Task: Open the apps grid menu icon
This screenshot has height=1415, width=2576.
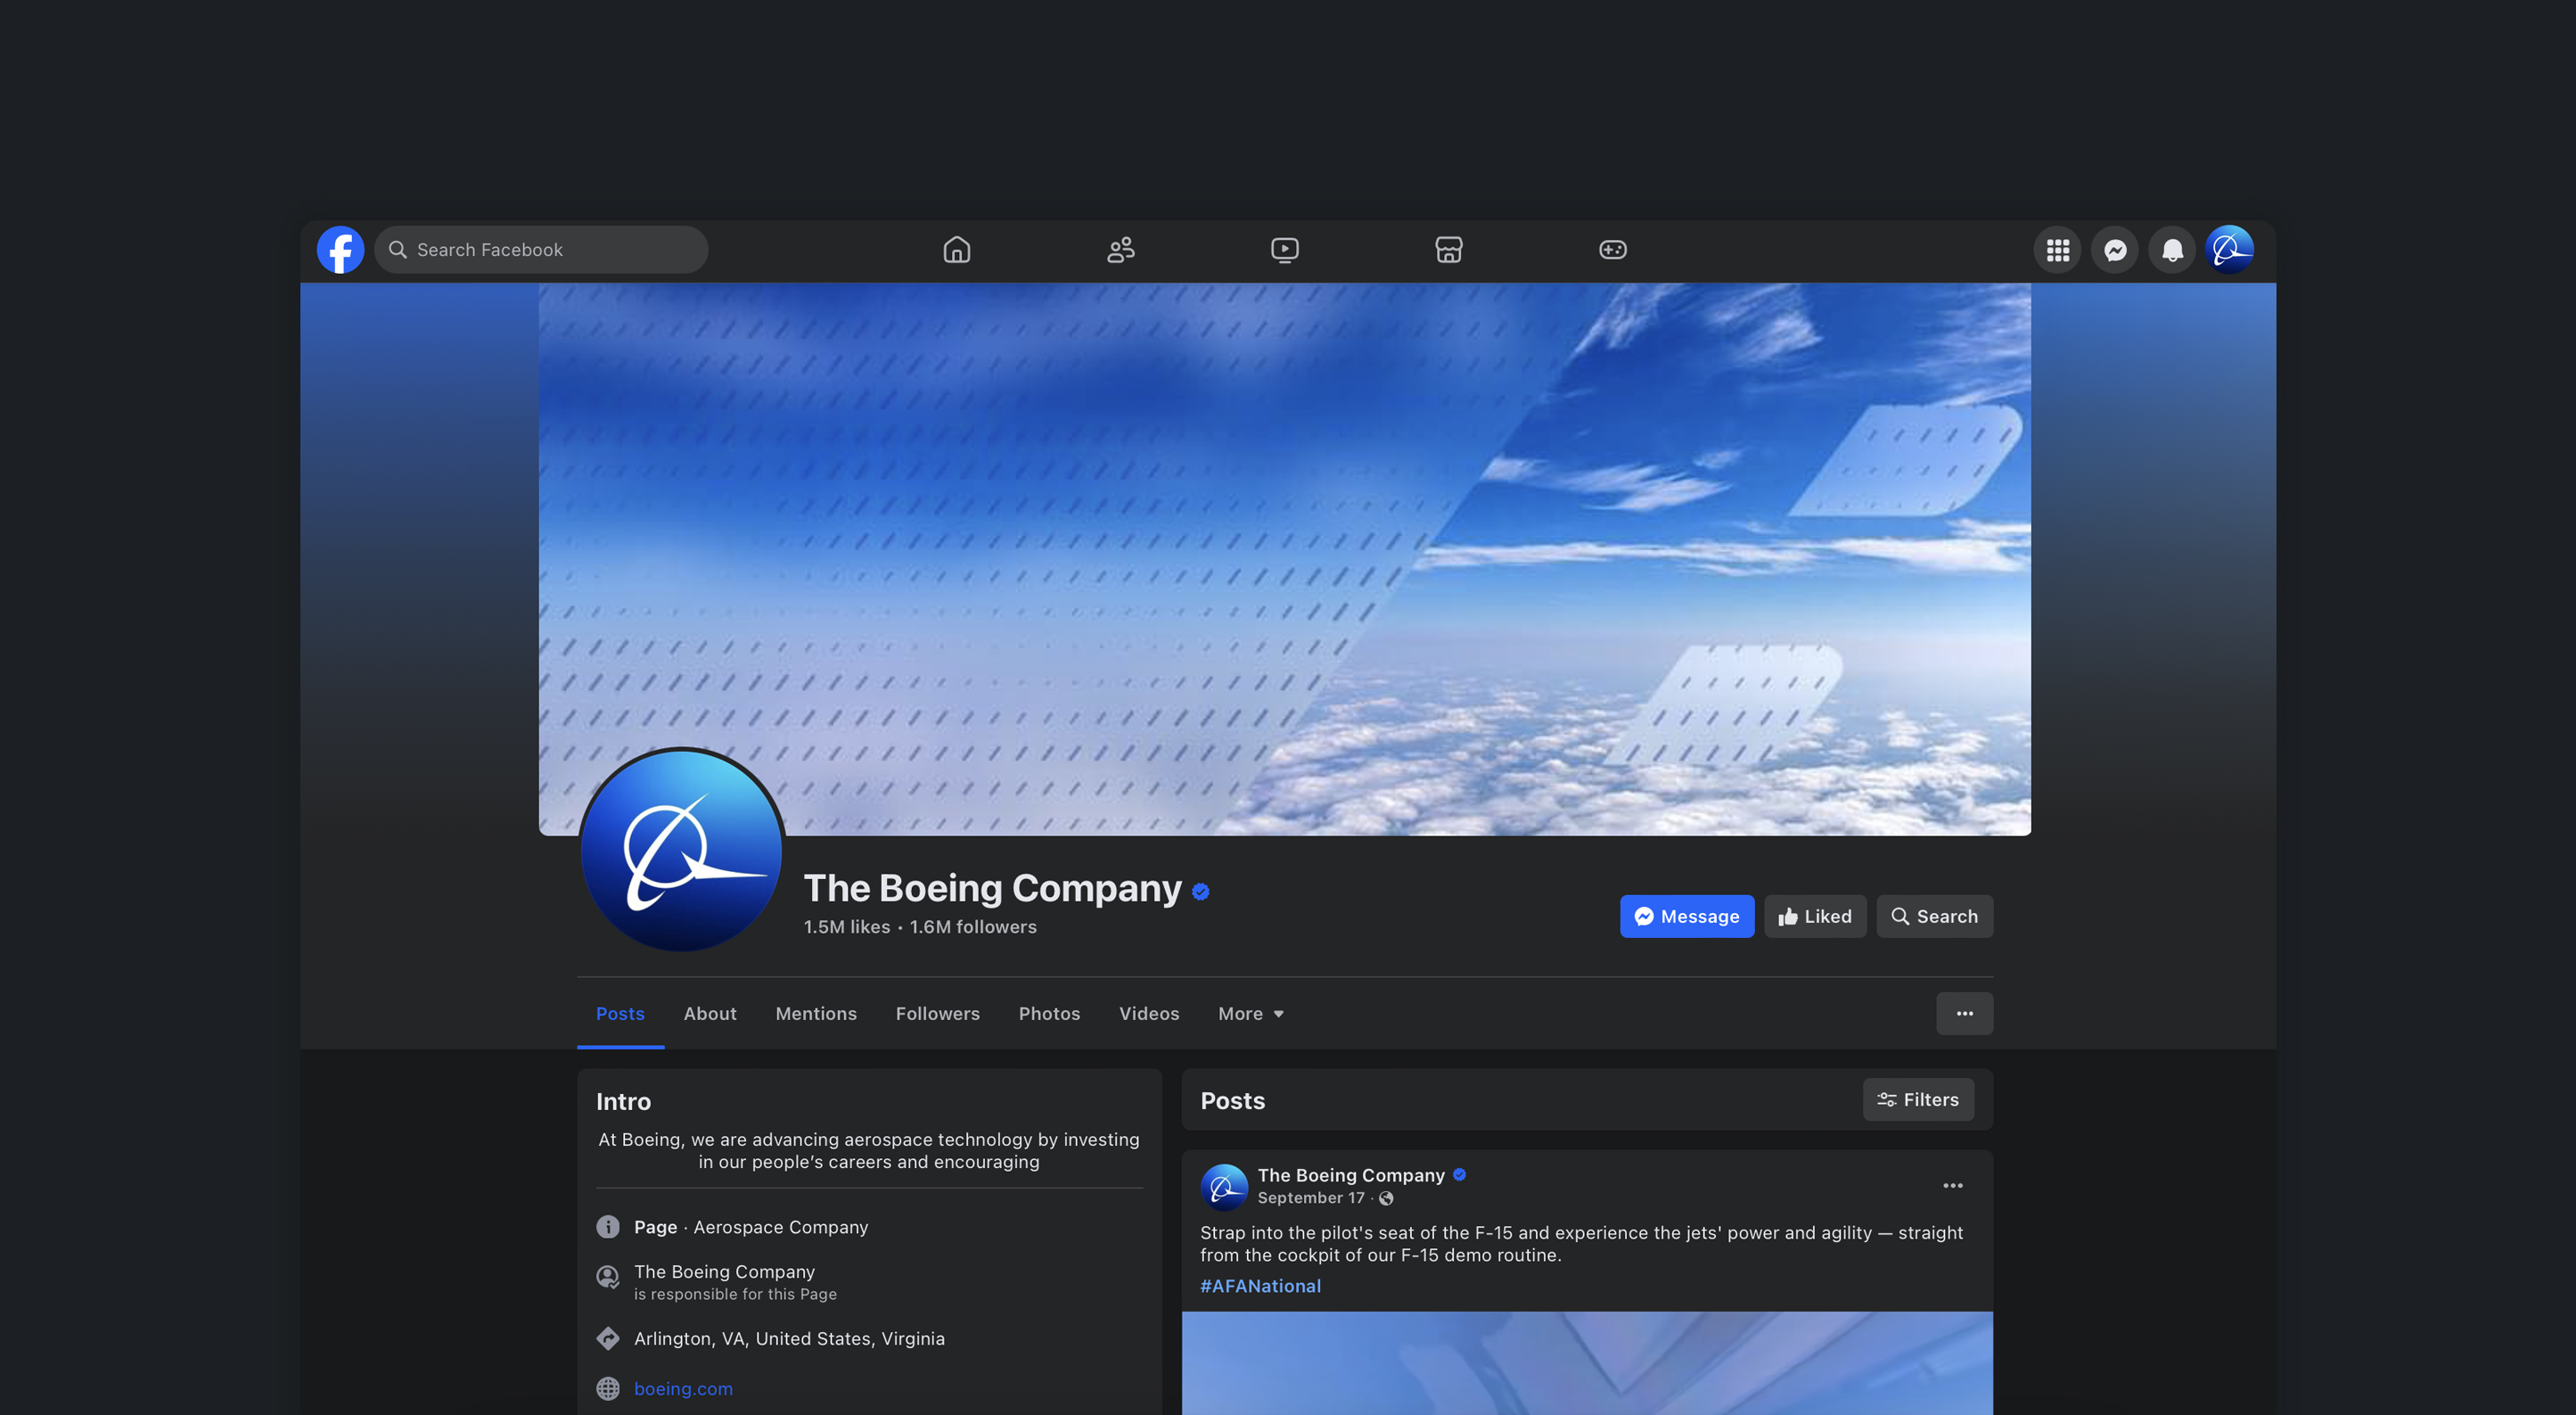Action: click(x=2057, y=250)
